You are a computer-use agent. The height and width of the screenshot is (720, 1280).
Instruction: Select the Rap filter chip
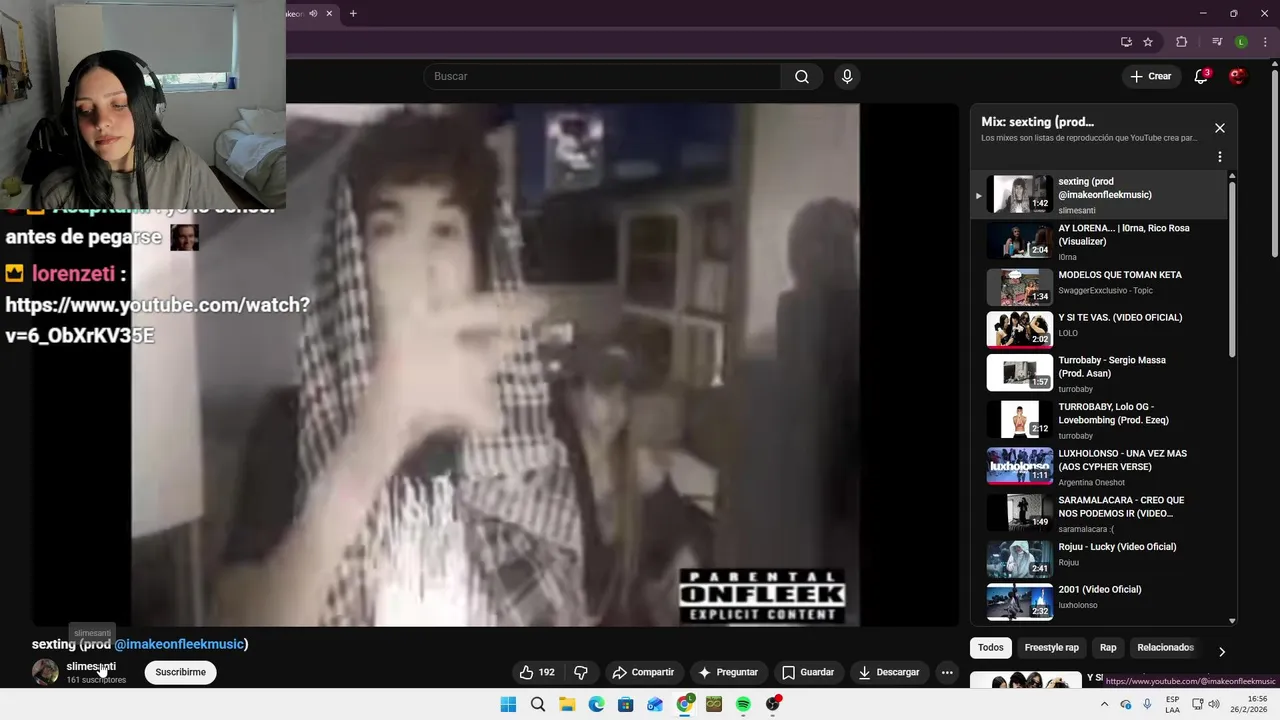(1108, 648)
